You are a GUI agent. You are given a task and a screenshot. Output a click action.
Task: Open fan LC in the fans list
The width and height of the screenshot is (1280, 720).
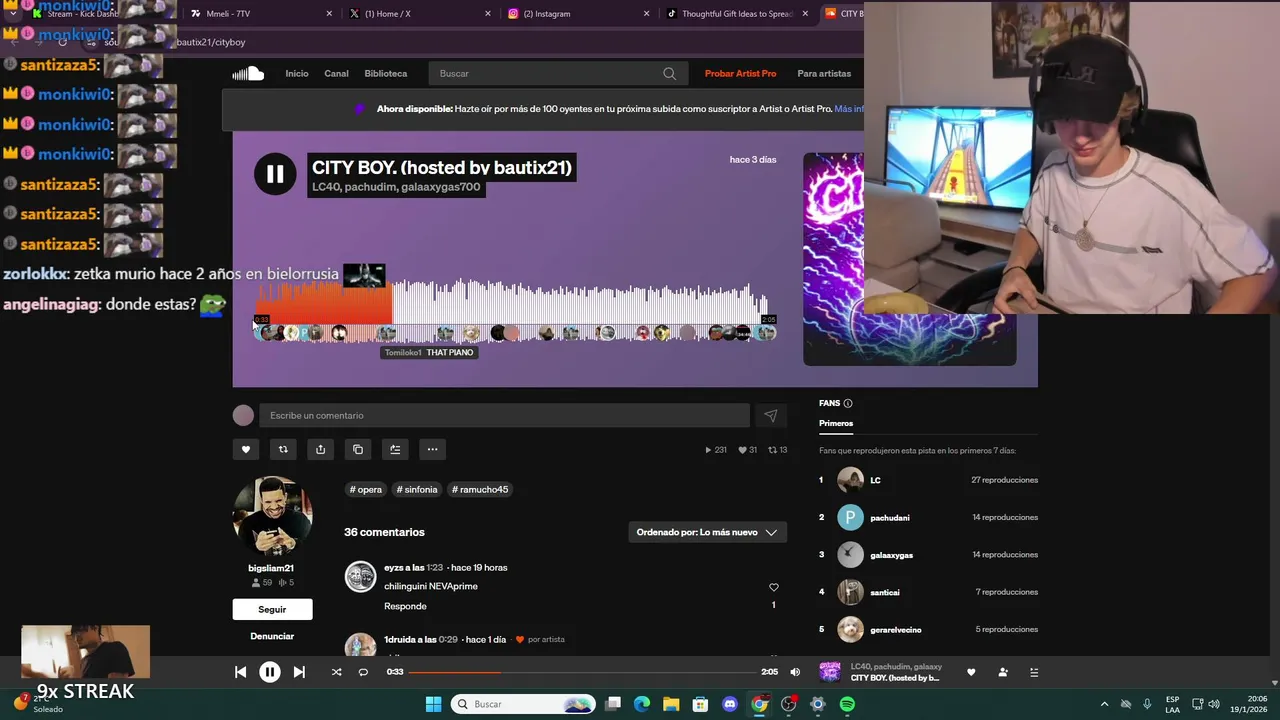click(875, 480)
